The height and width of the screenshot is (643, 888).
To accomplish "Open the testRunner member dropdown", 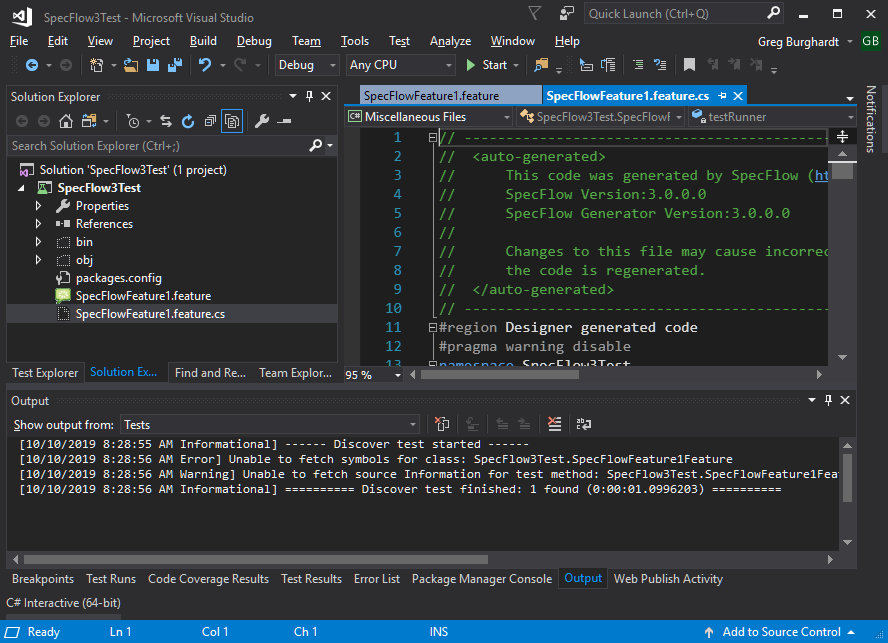I will tap(772, 117).
